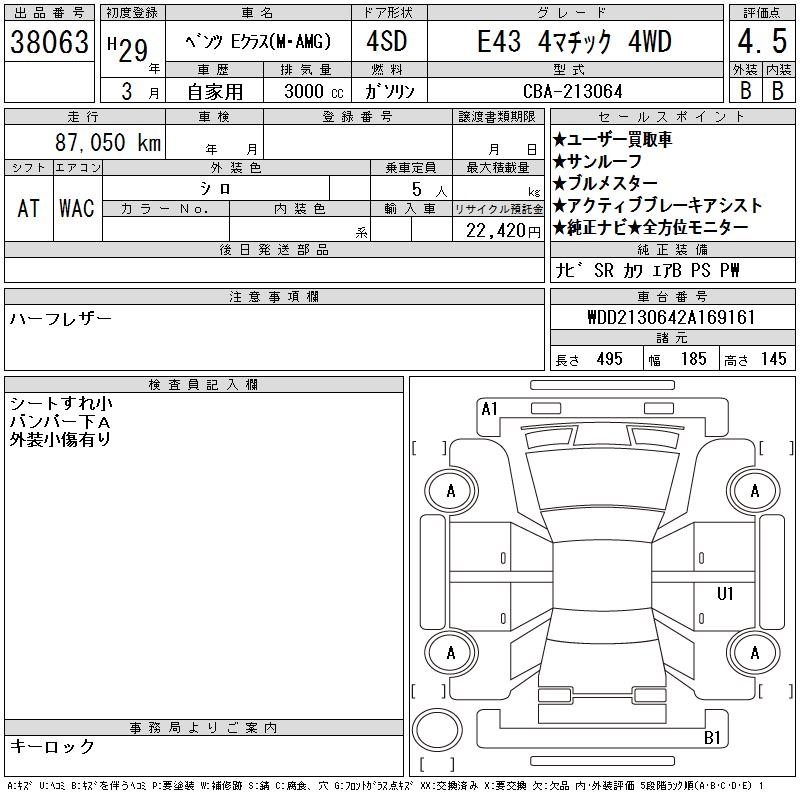Viewport: 800px width, 800px height.
Task: Click the U1 dent mark on the diagram
Action: [x=725, y=595]
